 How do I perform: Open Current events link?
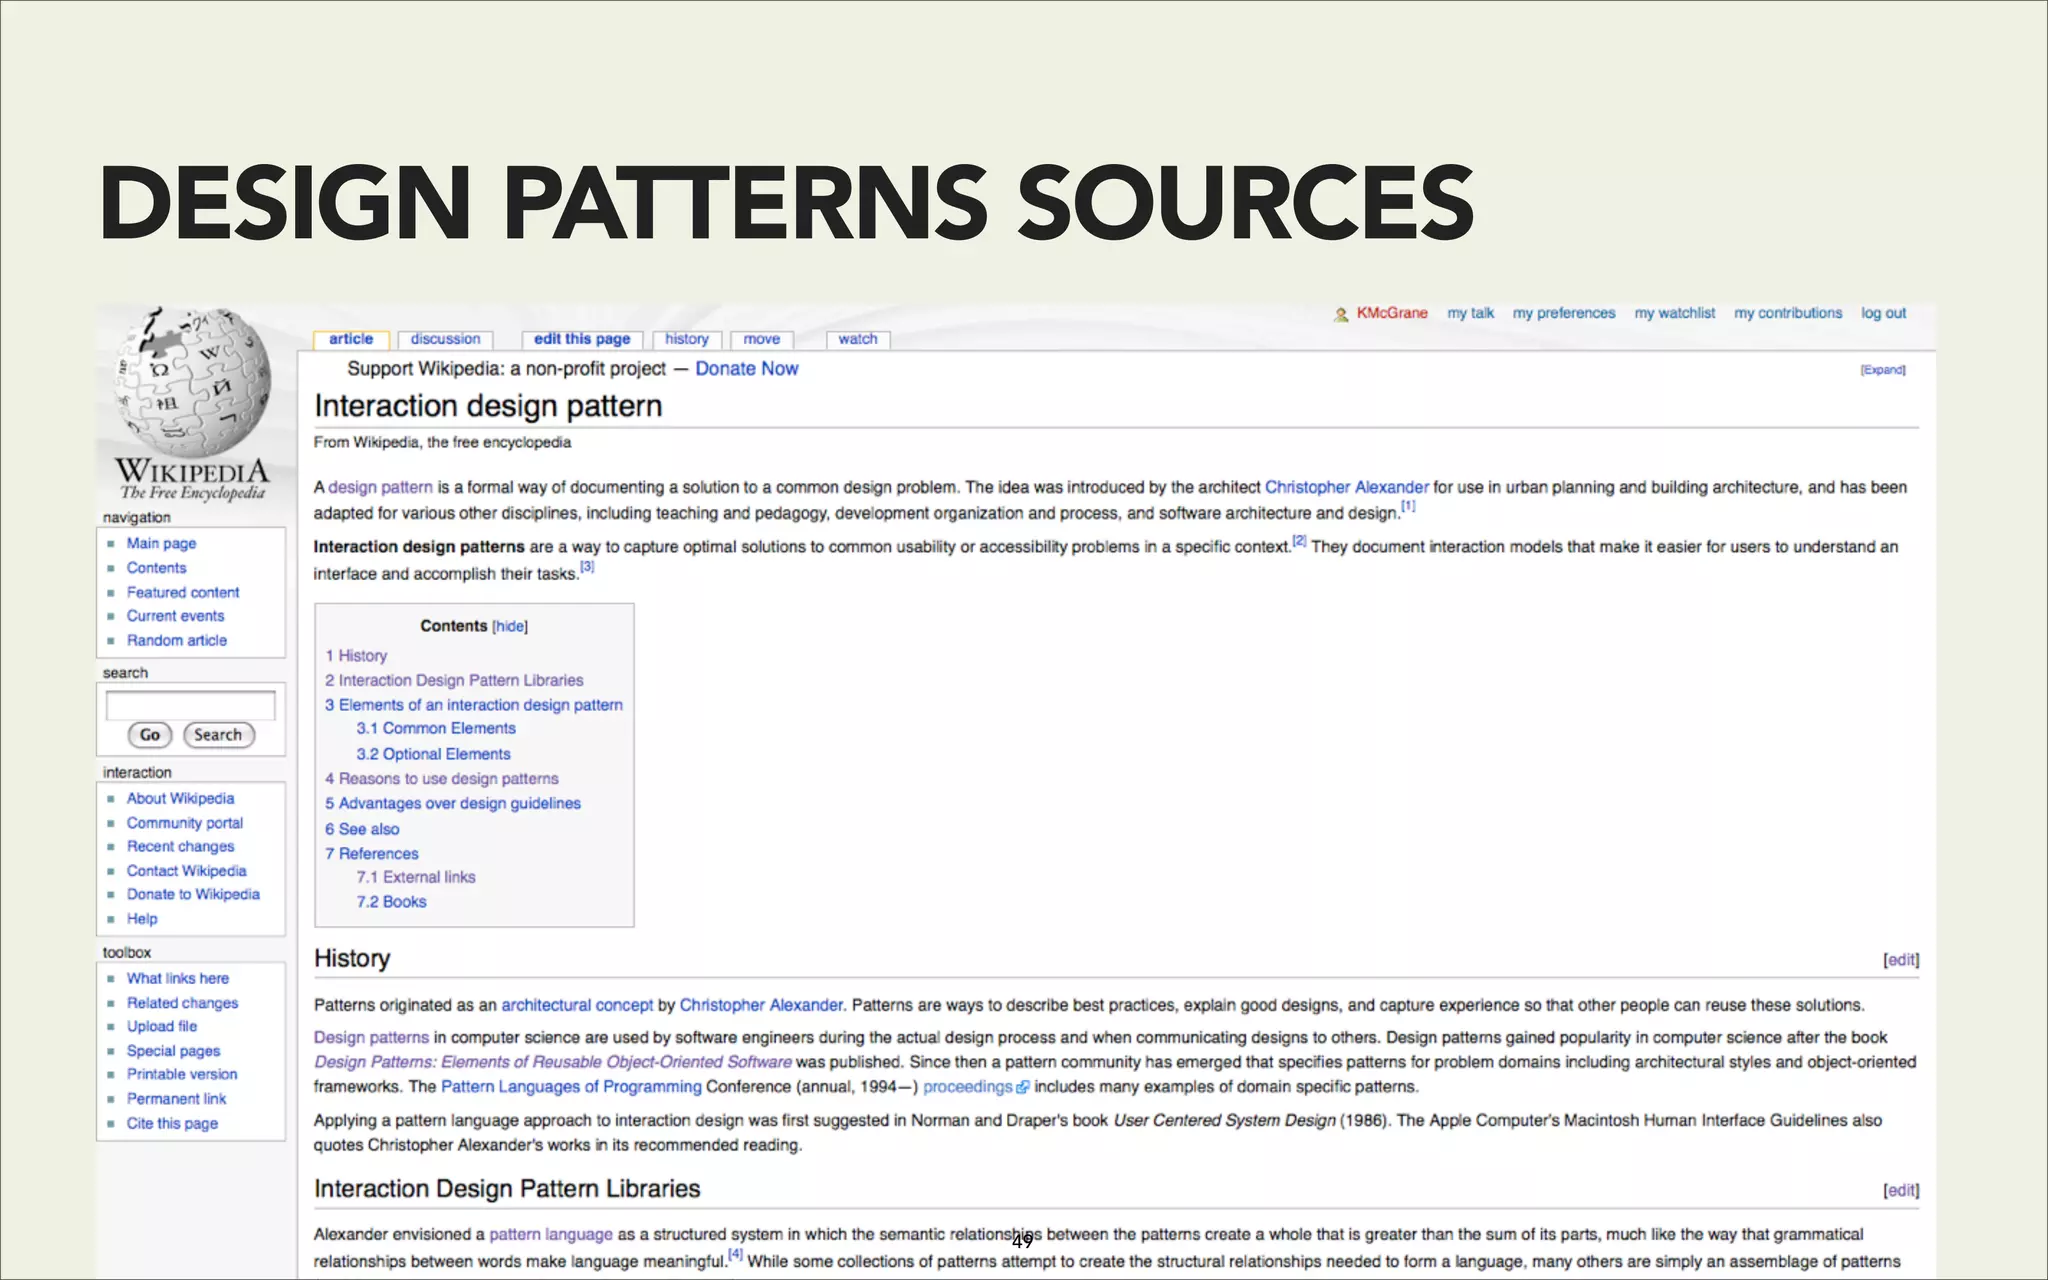175,616
